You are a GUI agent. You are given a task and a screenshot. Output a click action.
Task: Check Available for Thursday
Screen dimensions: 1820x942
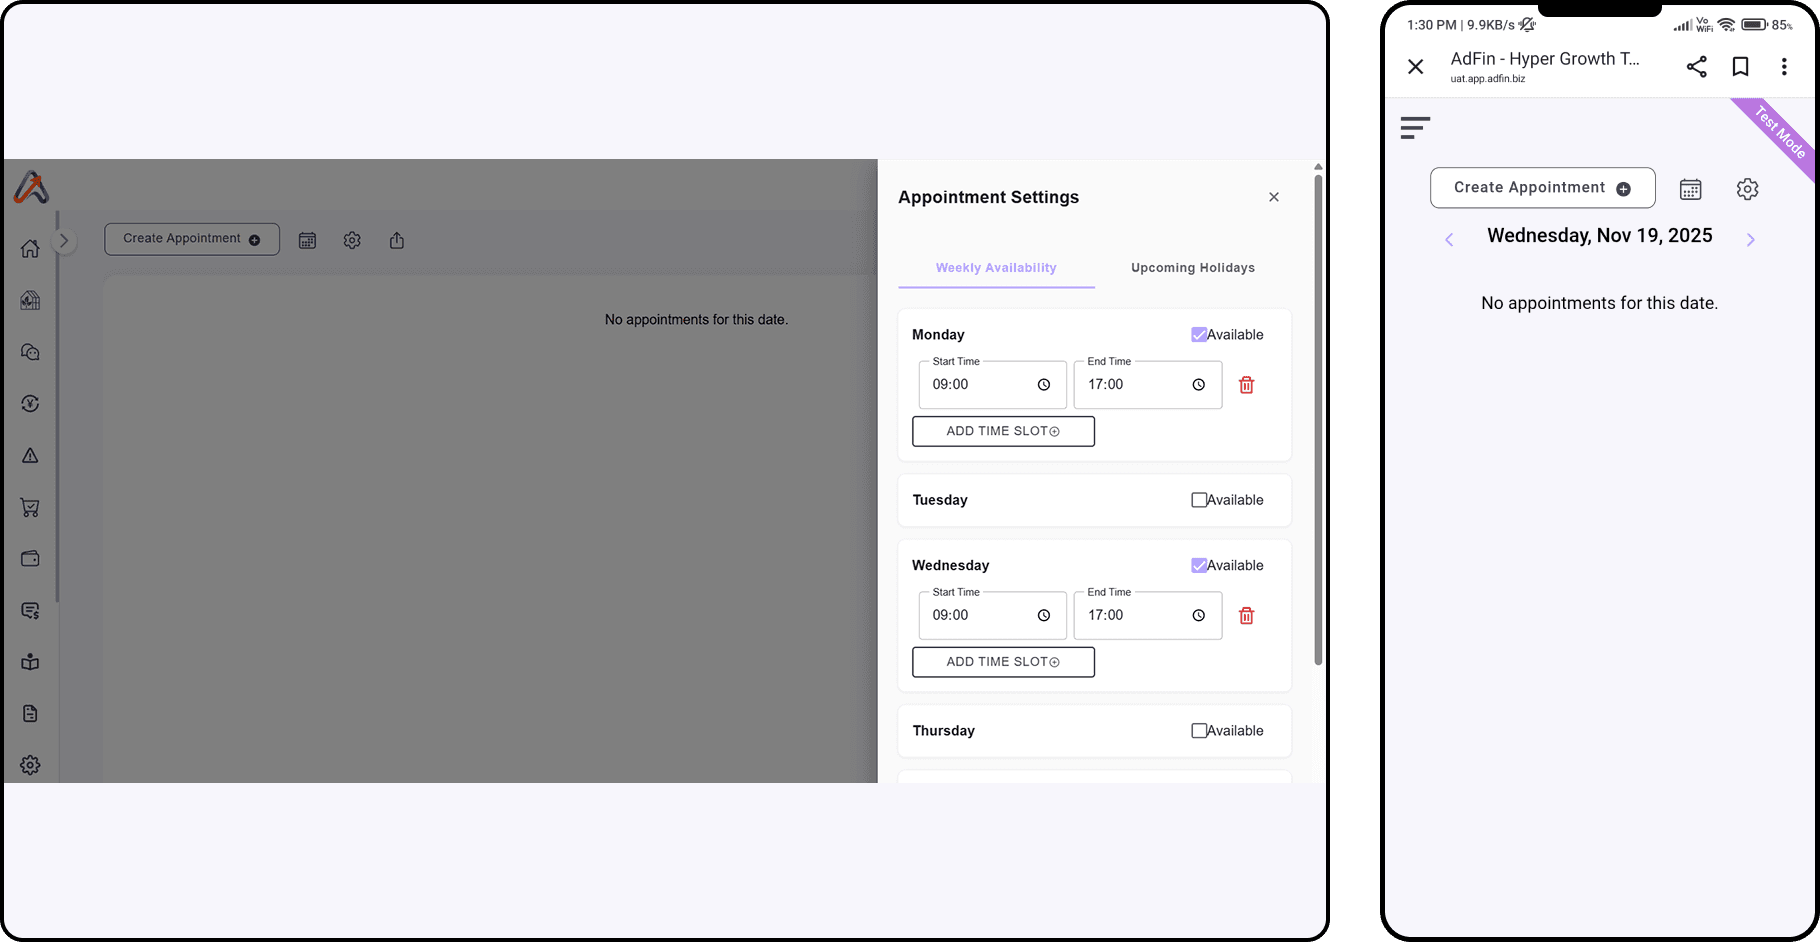coord(1199,730)
